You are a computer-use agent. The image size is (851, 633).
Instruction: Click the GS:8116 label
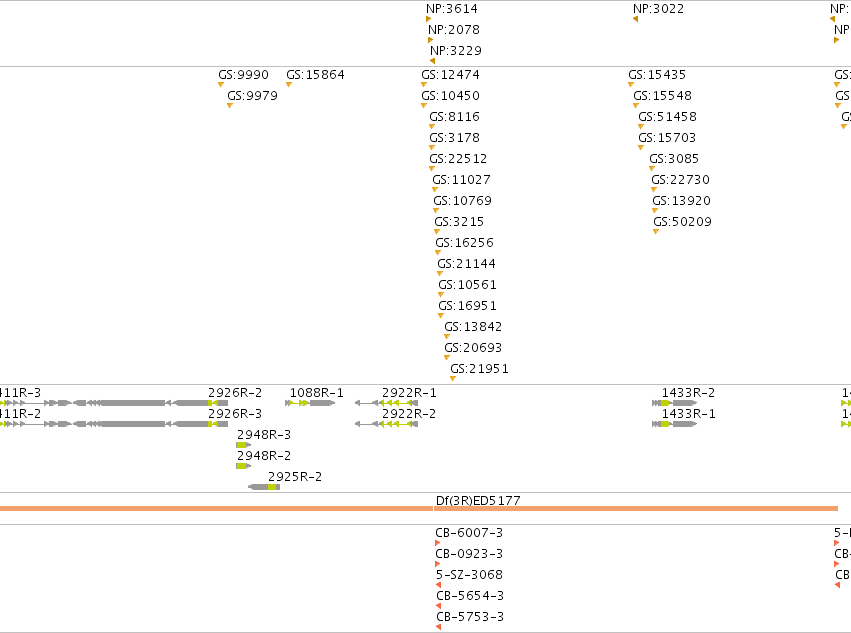(455, 117)
